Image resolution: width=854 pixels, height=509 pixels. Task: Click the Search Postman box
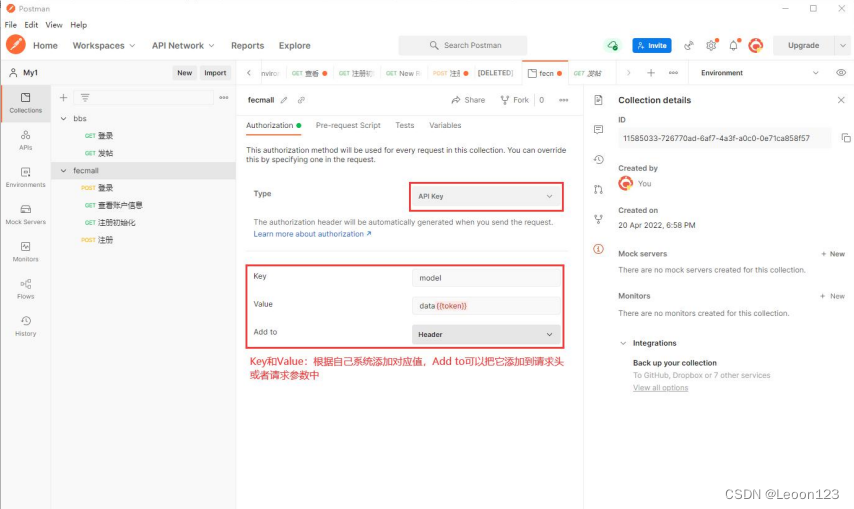pos(462,45)
